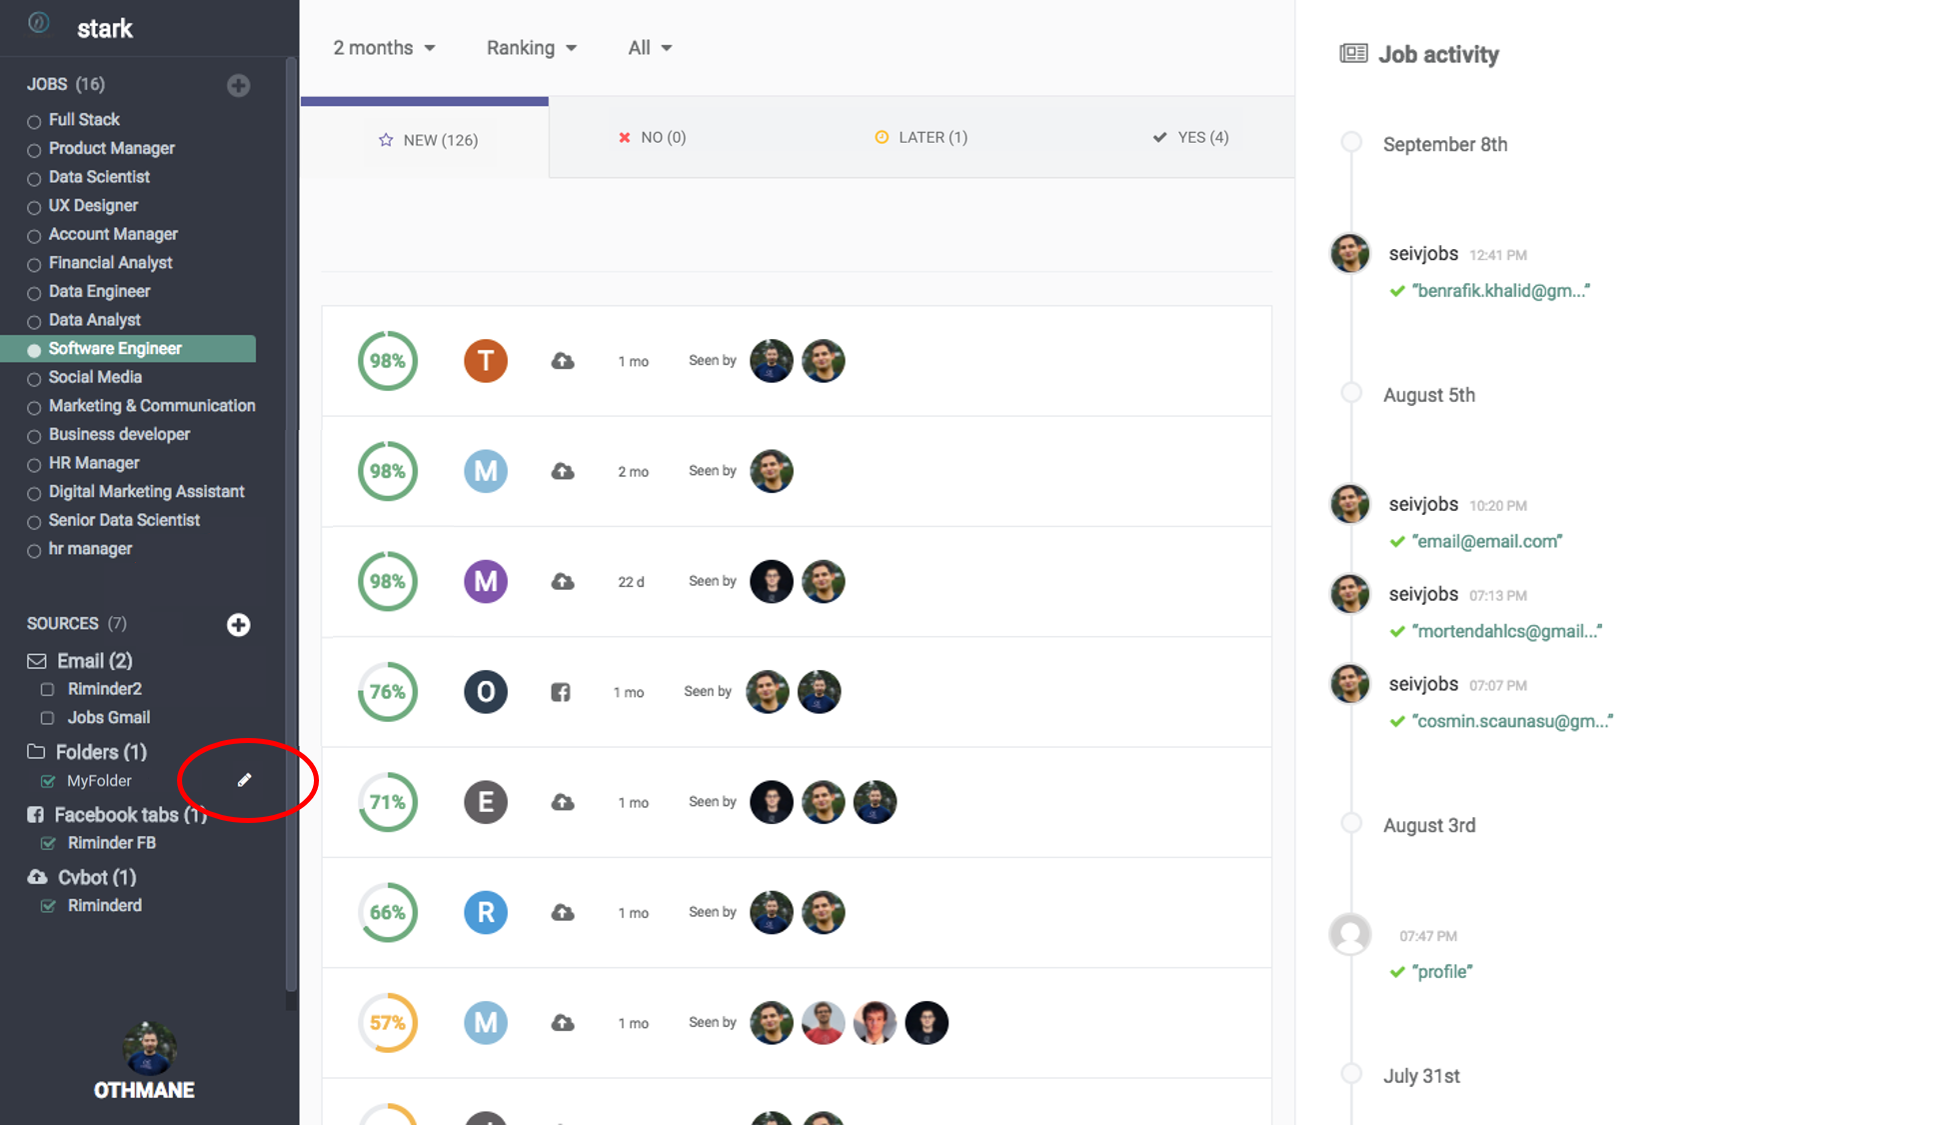Viewport: 1960px width, 1125px height.
Task: Click the add source plus icon
Action: pyautogui.click(x=238, y=625)
